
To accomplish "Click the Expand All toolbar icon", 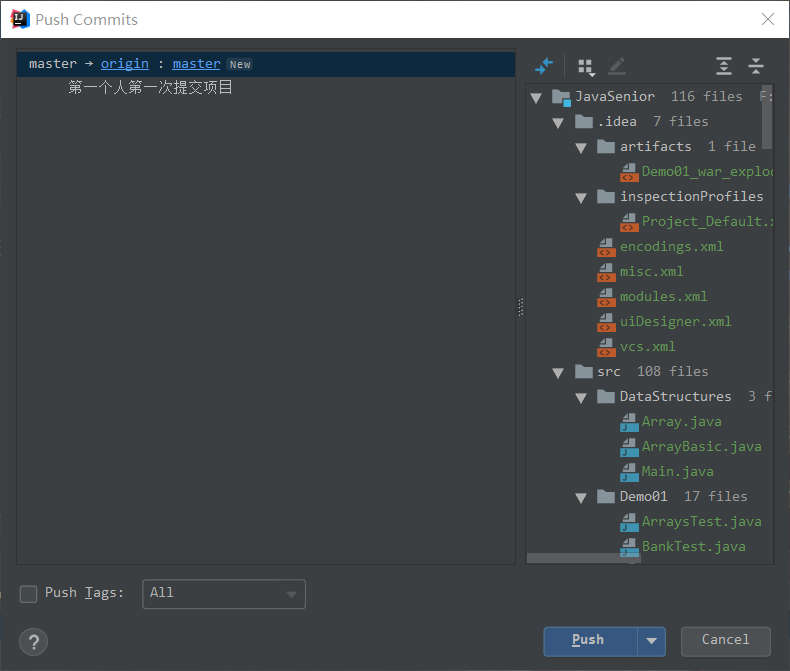I will coord(724,66).
